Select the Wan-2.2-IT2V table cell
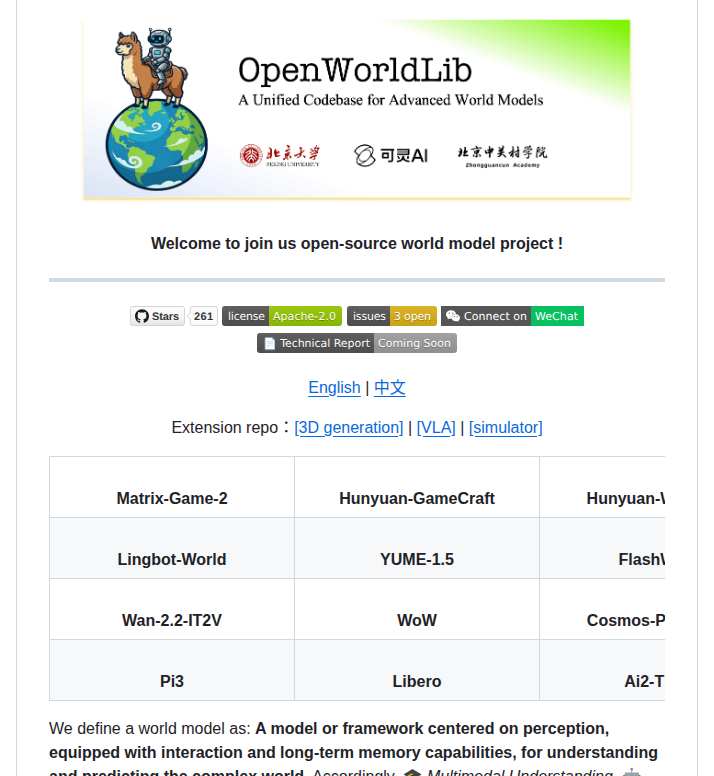This screenshot has width=714, height=776. click(x=172, y=609)
